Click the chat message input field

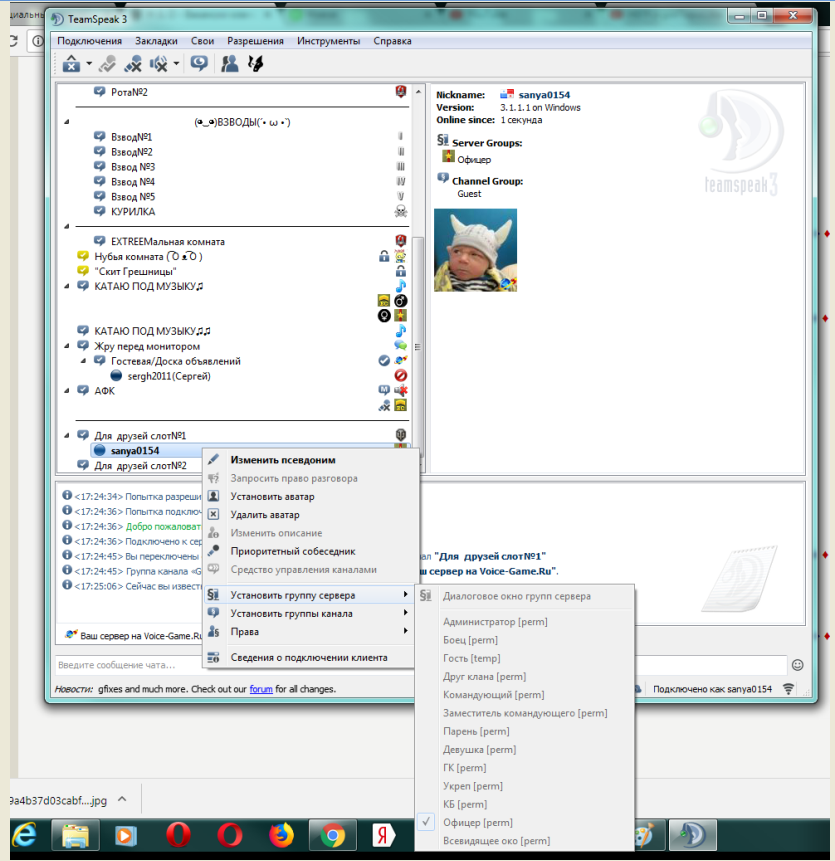click(x=421, y=665)
